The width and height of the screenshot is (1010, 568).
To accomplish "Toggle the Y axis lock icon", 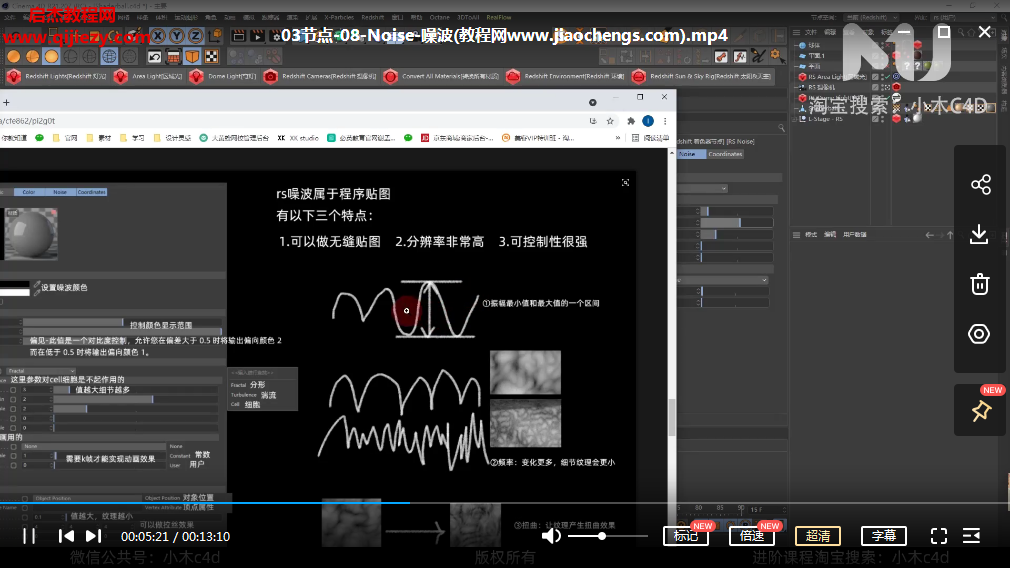I will [x=176, y=36].
